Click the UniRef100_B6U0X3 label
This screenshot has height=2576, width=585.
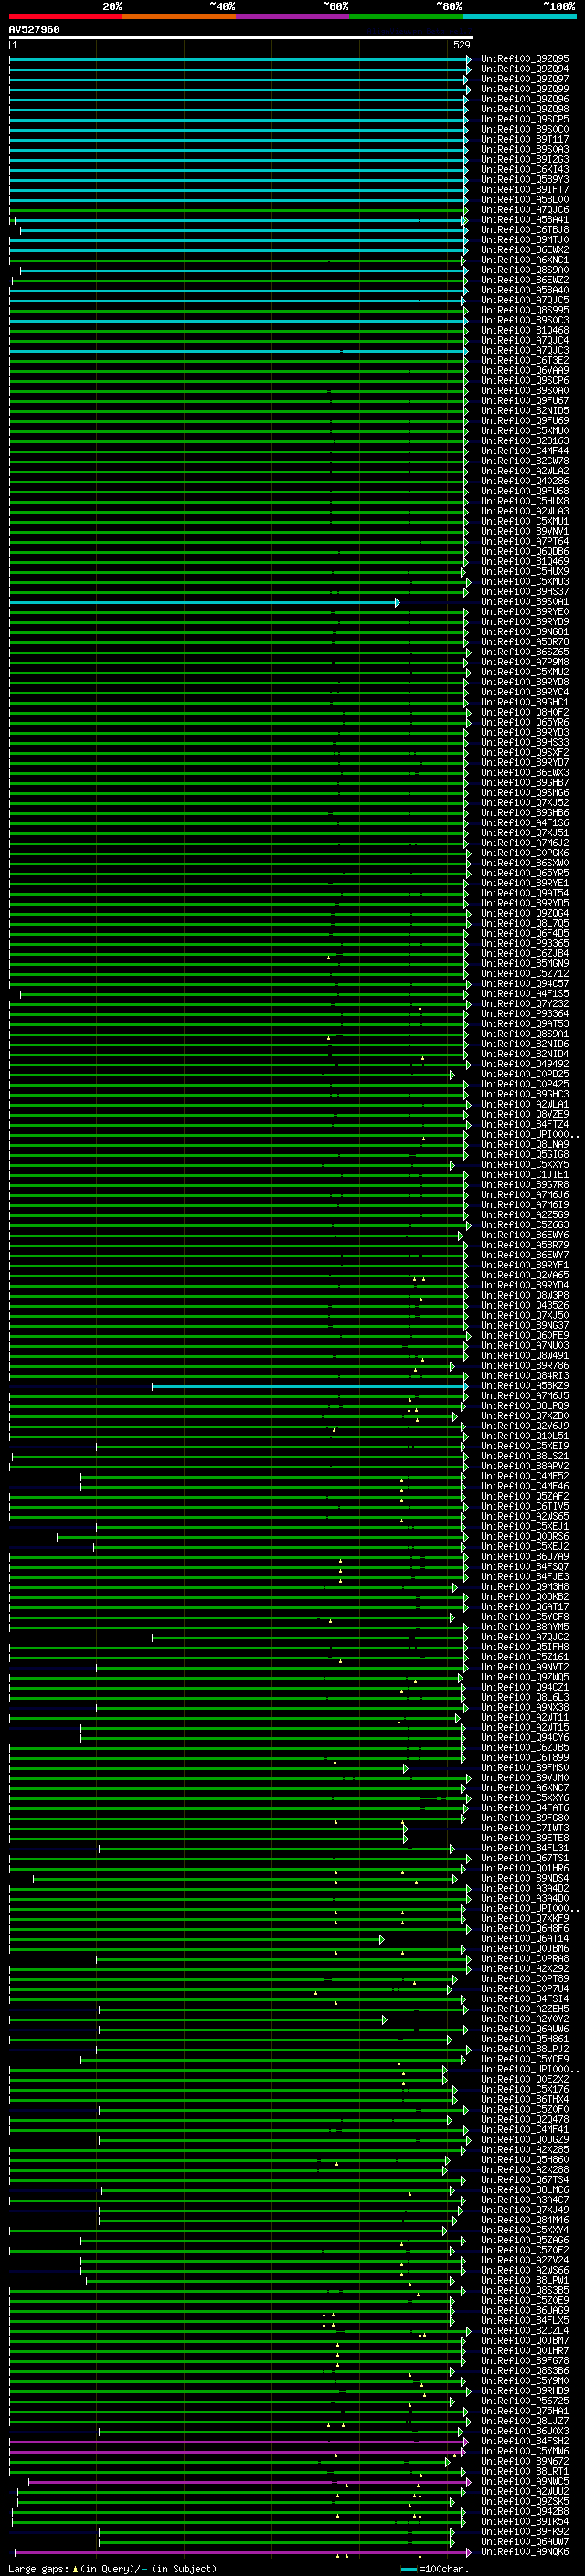[x=525, y=2431]
